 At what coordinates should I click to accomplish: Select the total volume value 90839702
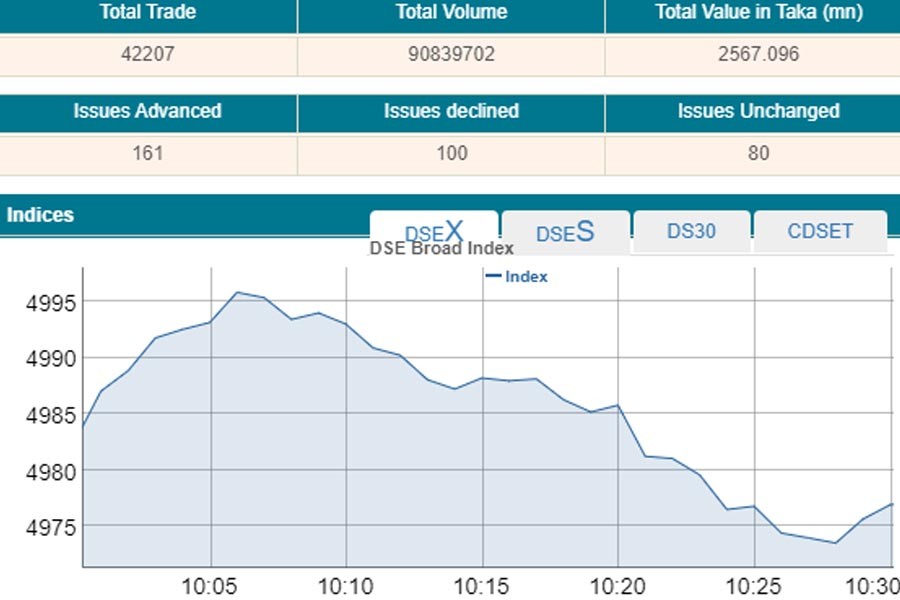click(x=451, y=55)
